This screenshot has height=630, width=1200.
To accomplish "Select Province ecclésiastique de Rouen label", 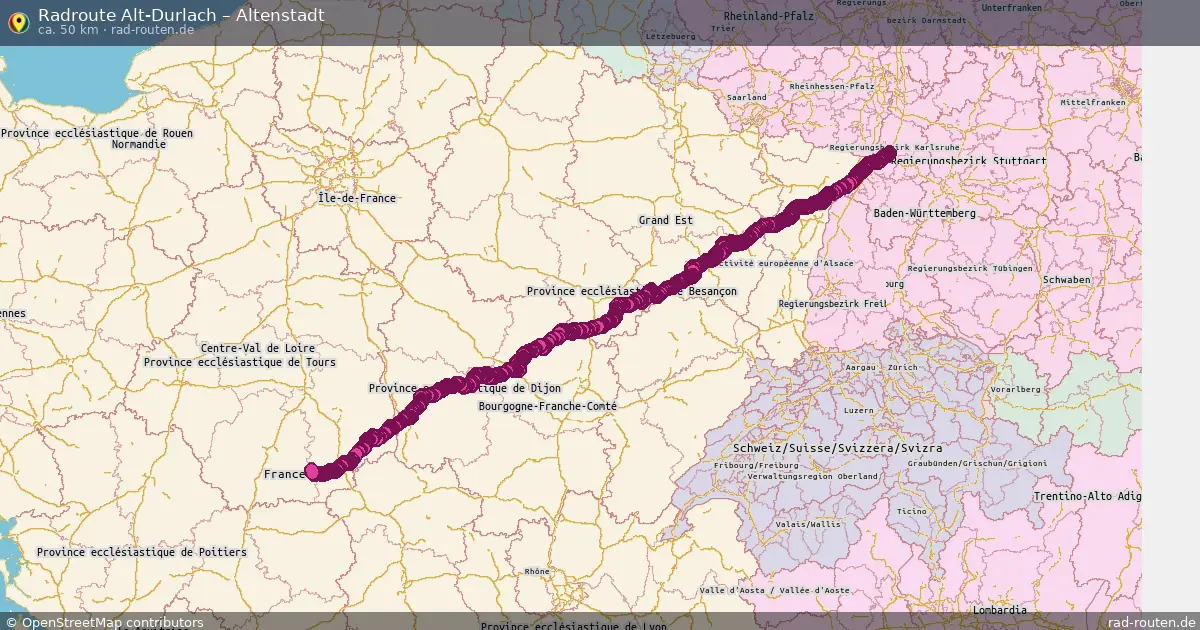I will pos(97,133).
